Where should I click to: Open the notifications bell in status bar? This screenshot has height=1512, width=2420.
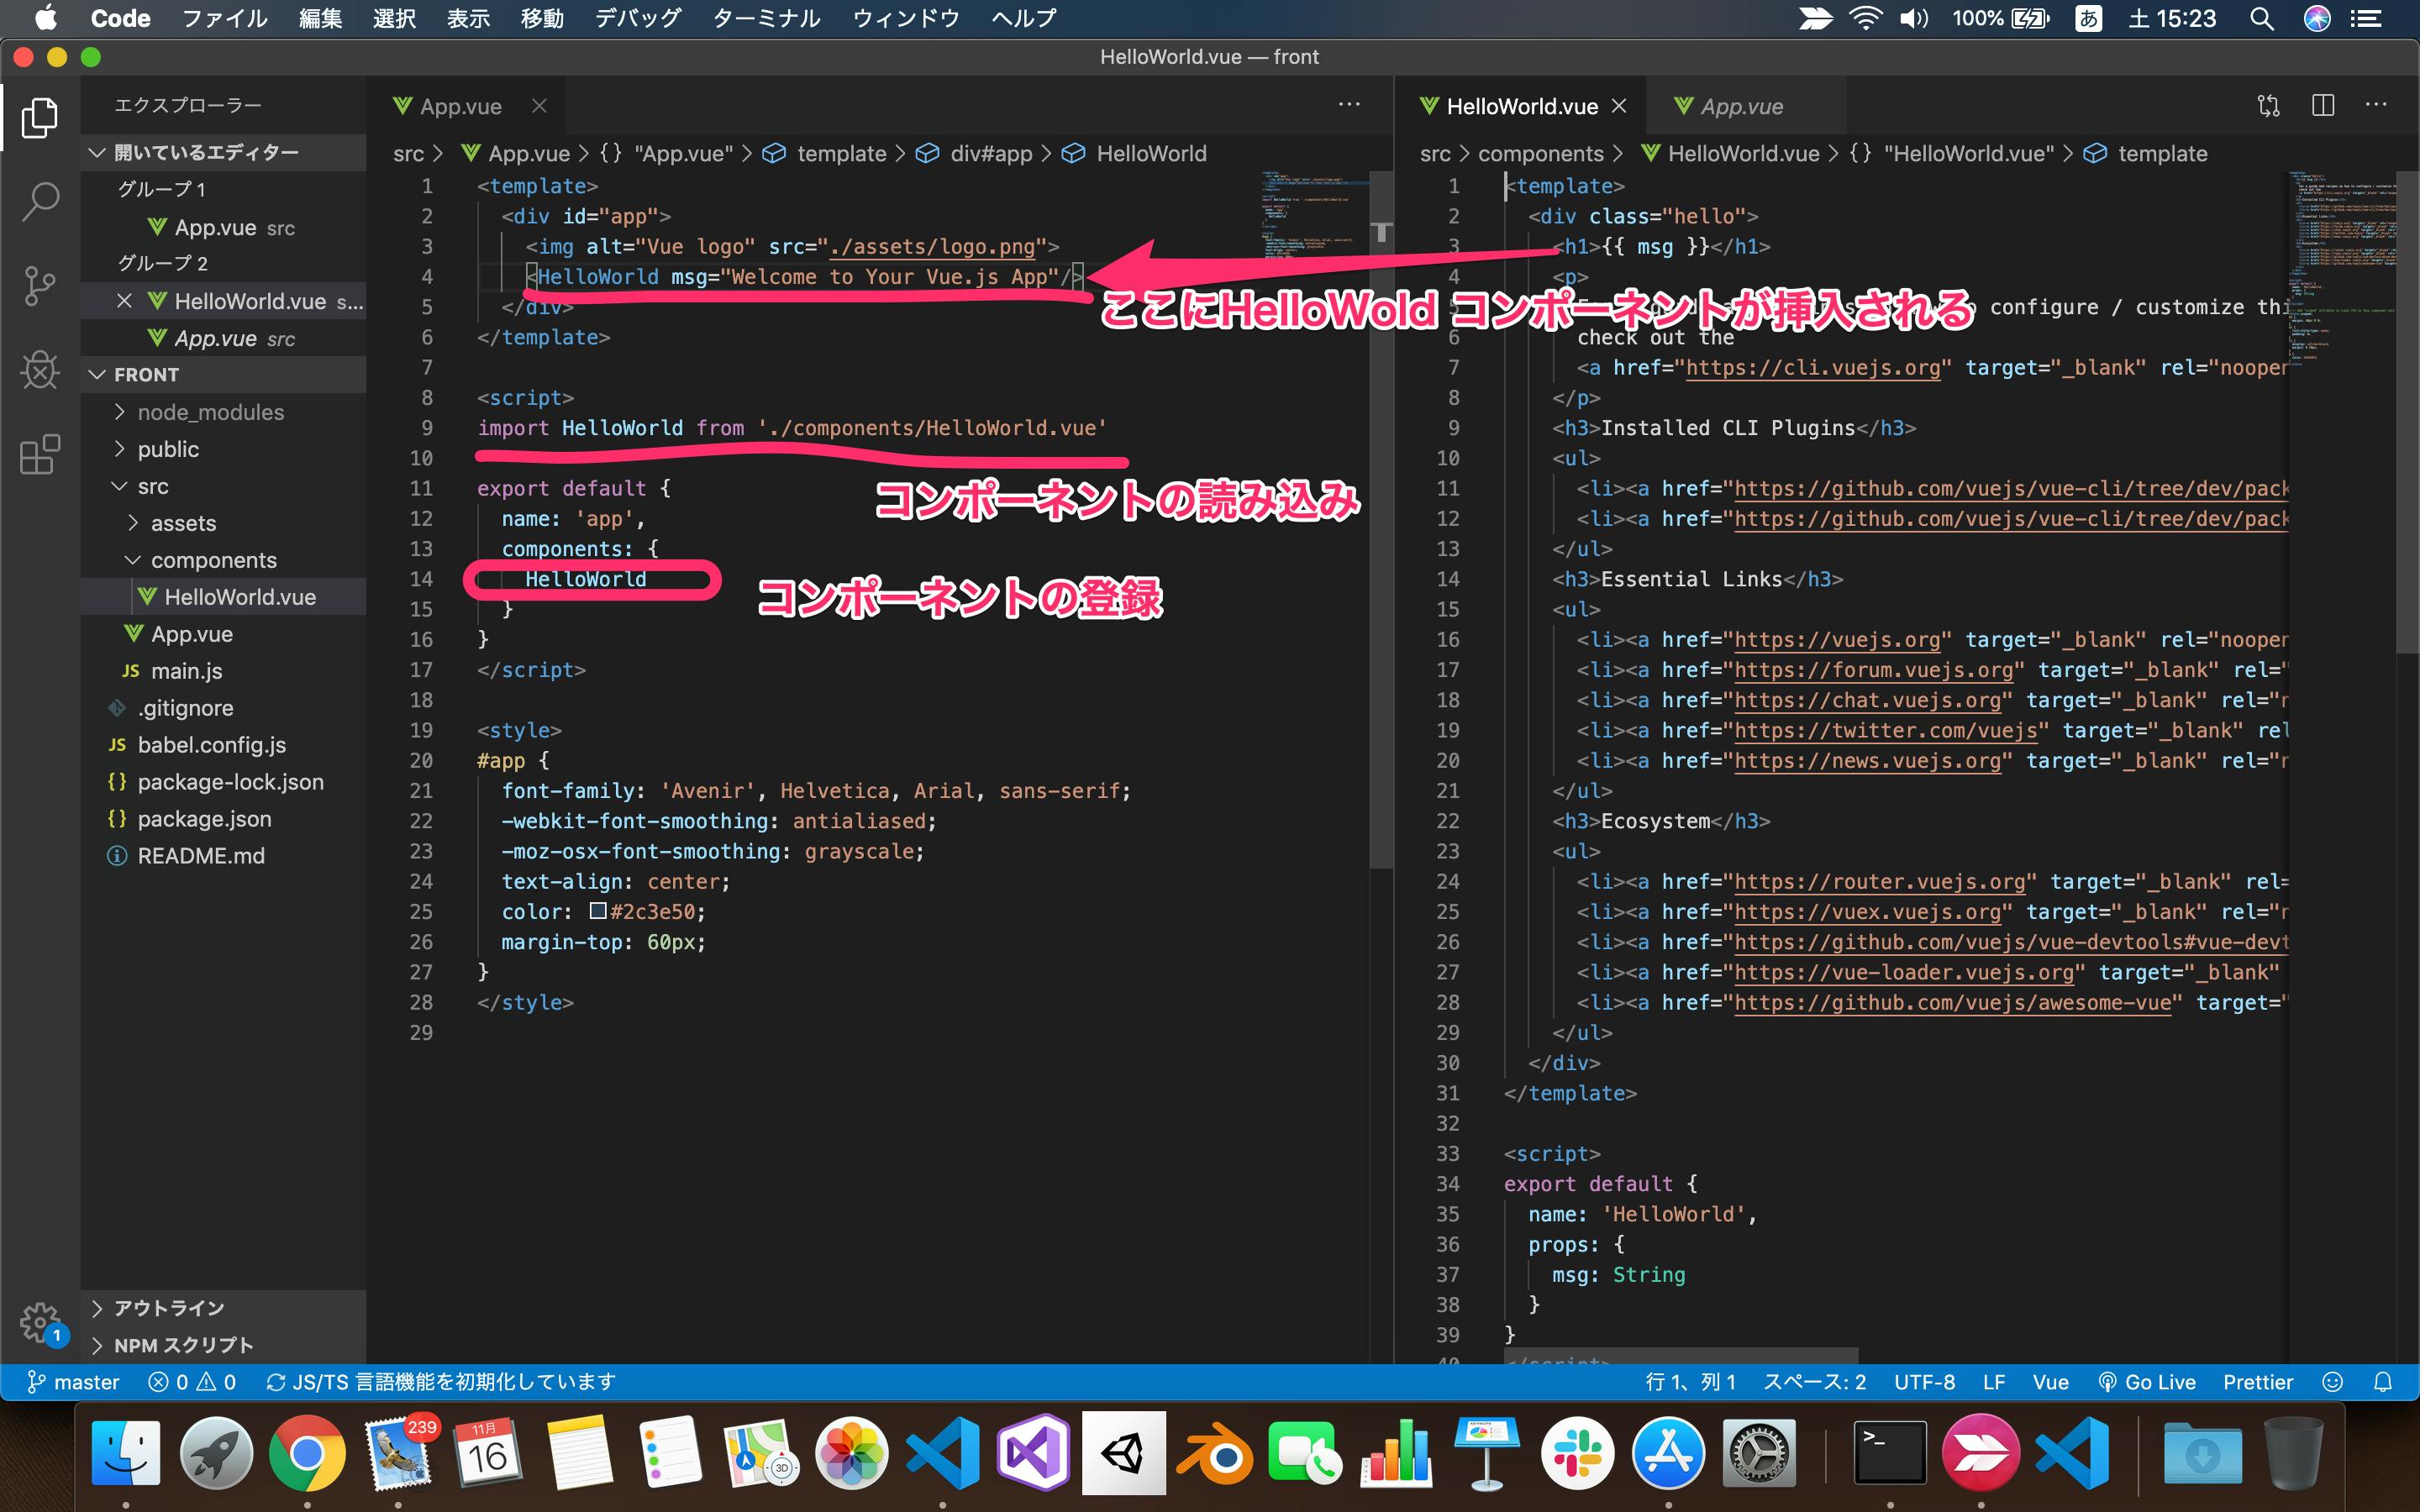(2383, 1382)
